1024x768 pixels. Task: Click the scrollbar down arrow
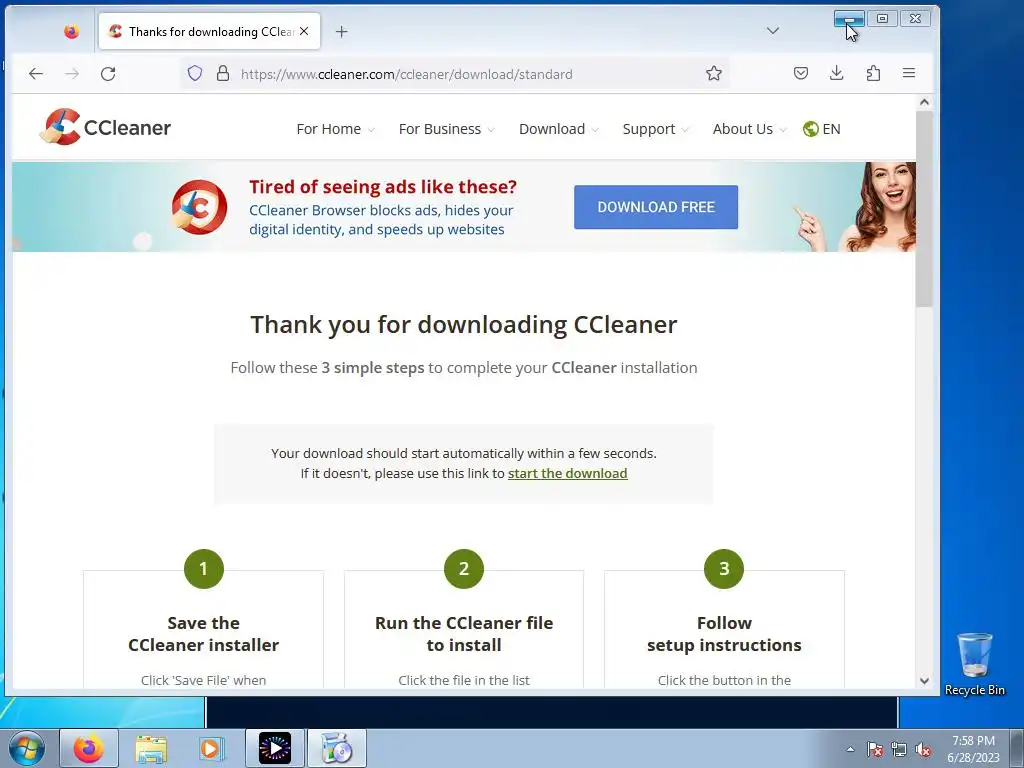[x=924, y=680]
